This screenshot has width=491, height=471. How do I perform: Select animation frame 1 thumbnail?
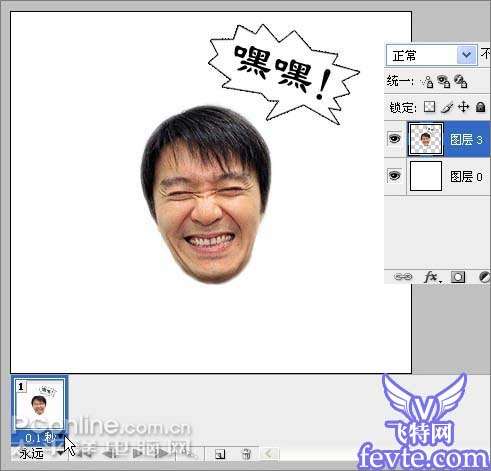[40, 404]
